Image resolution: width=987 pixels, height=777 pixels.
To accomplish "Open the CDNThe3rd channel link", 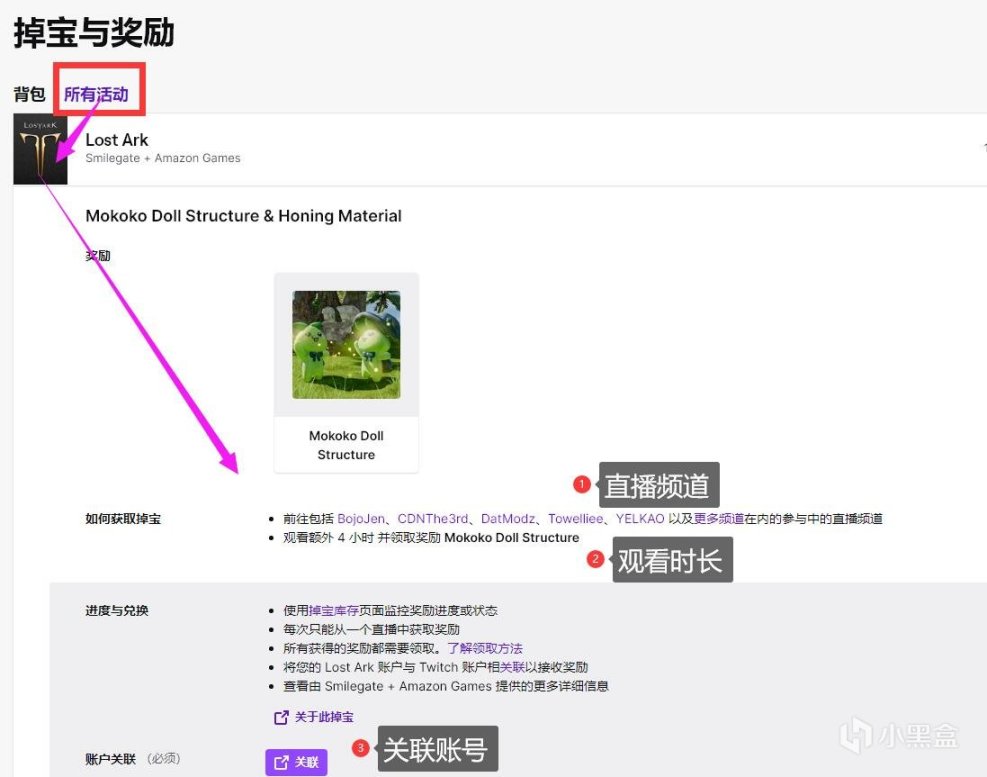I will tap(432, 519).
